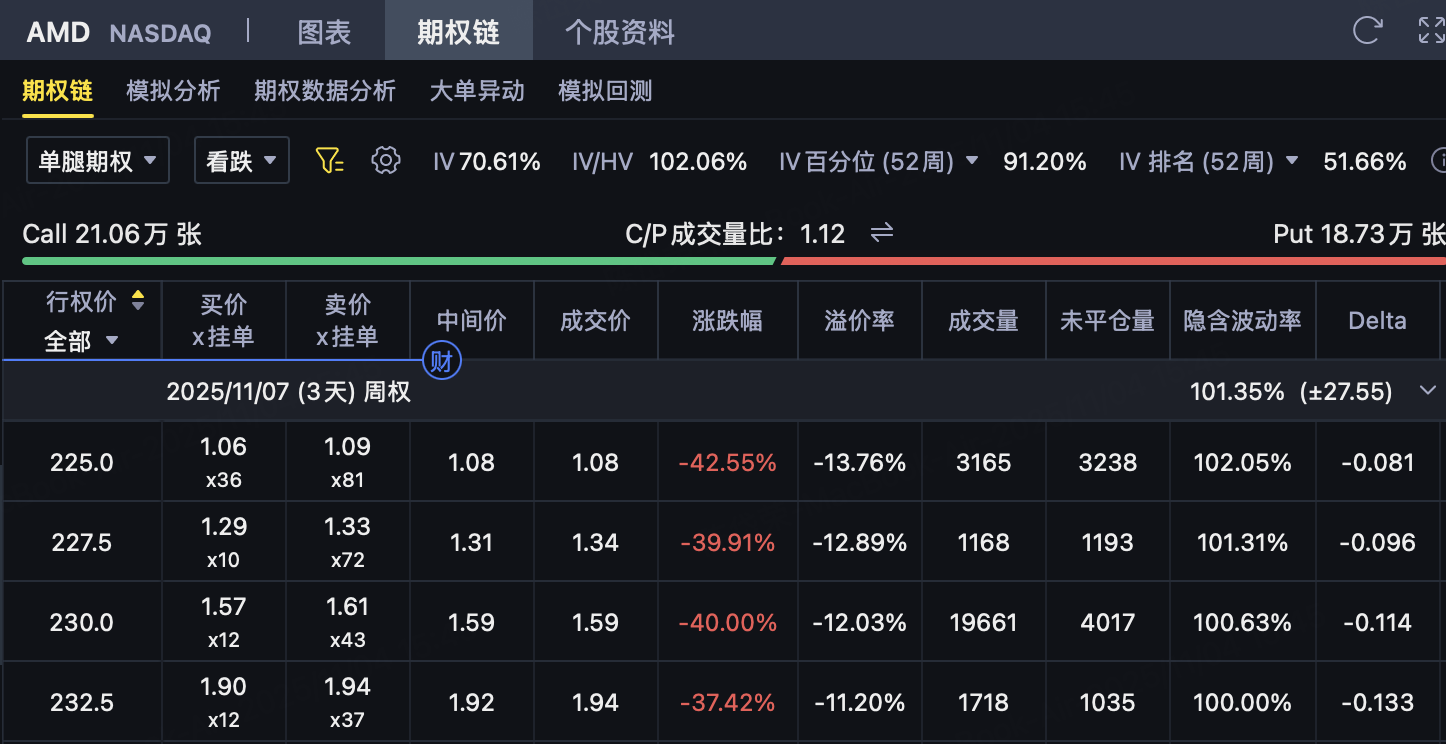
Task: Click the 成交量 column header
Action: pos(983,321)
